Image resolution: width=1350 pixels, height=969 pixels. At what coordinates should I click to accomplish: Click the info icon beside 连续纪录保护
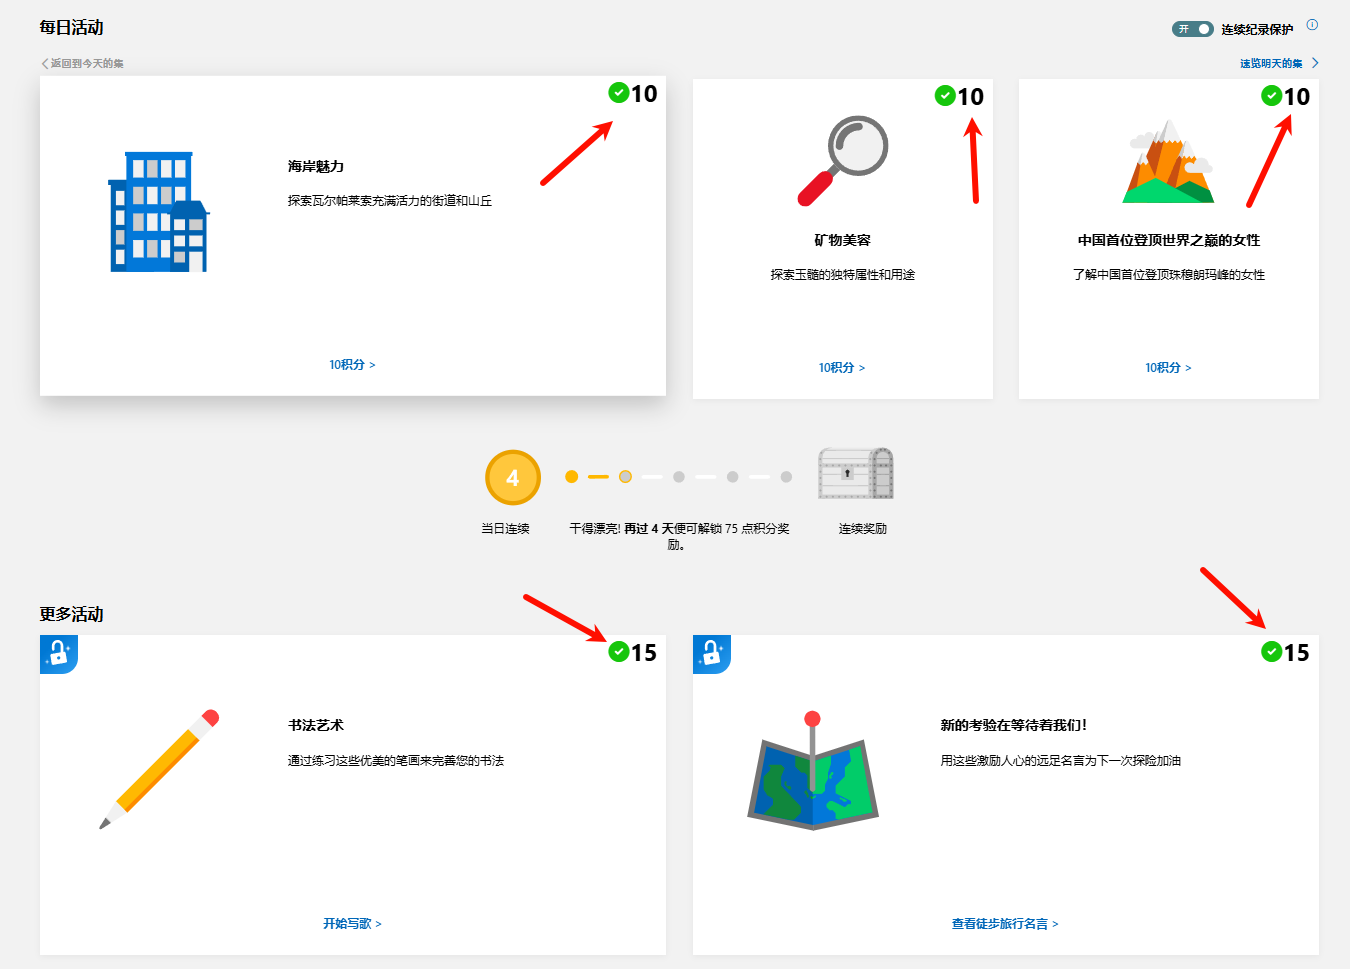click(x=1312, y=25)
